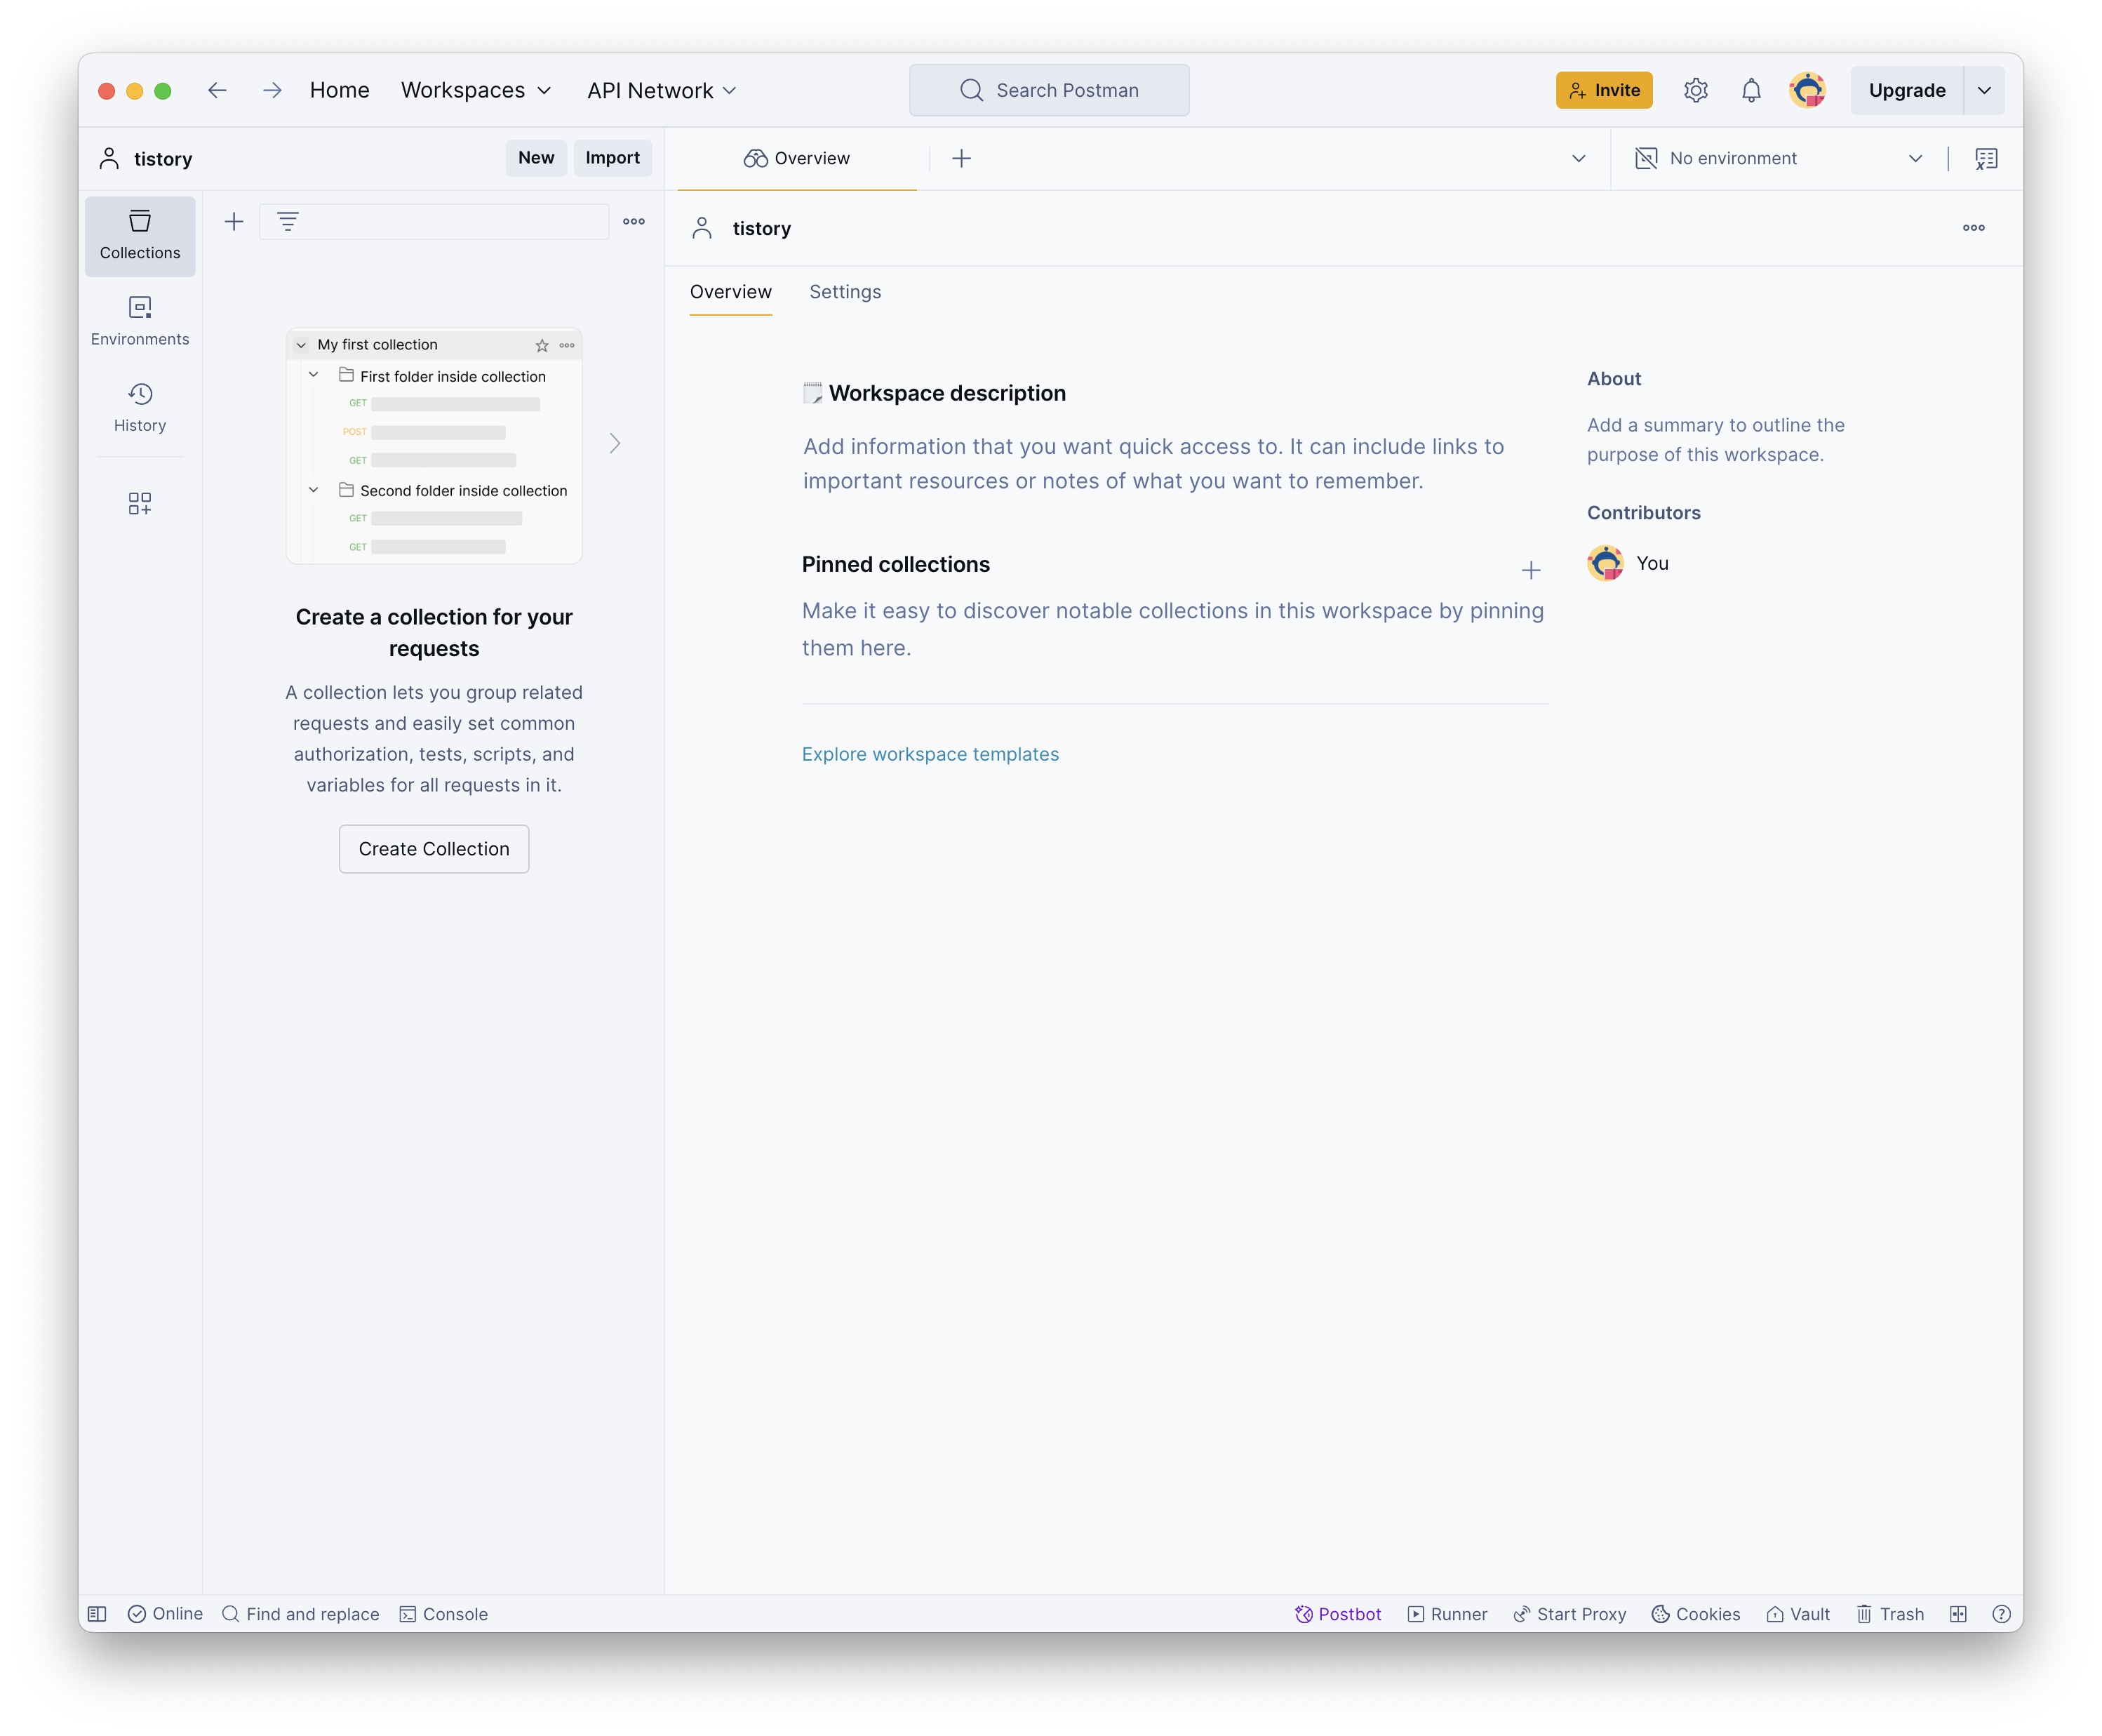Open the settings gear in header
This screenshot has height=1736, width=2102.
click(1695, 91)
